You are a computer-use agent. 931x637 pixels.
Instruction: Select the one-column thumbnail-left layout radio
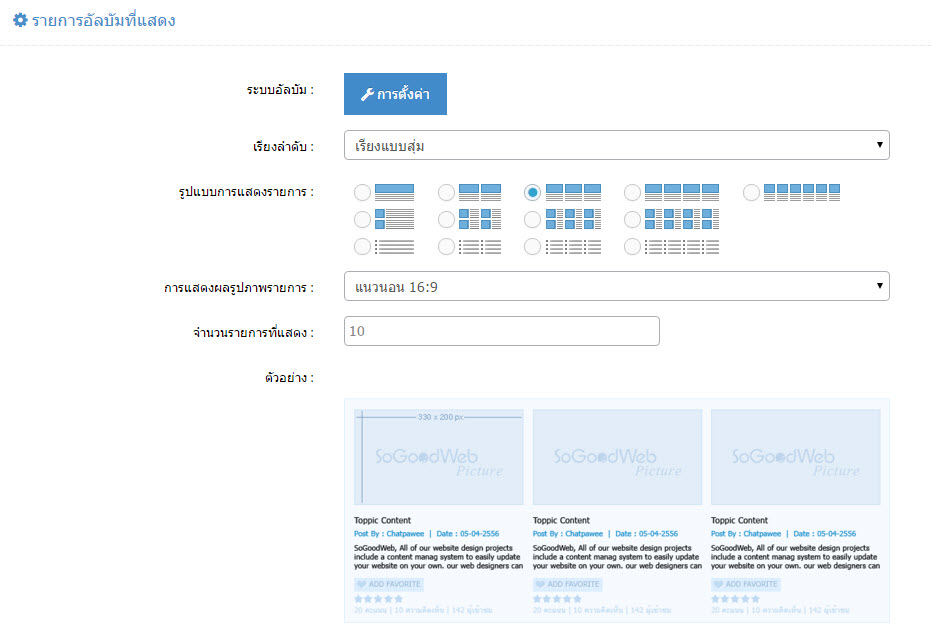pos(362,220)
